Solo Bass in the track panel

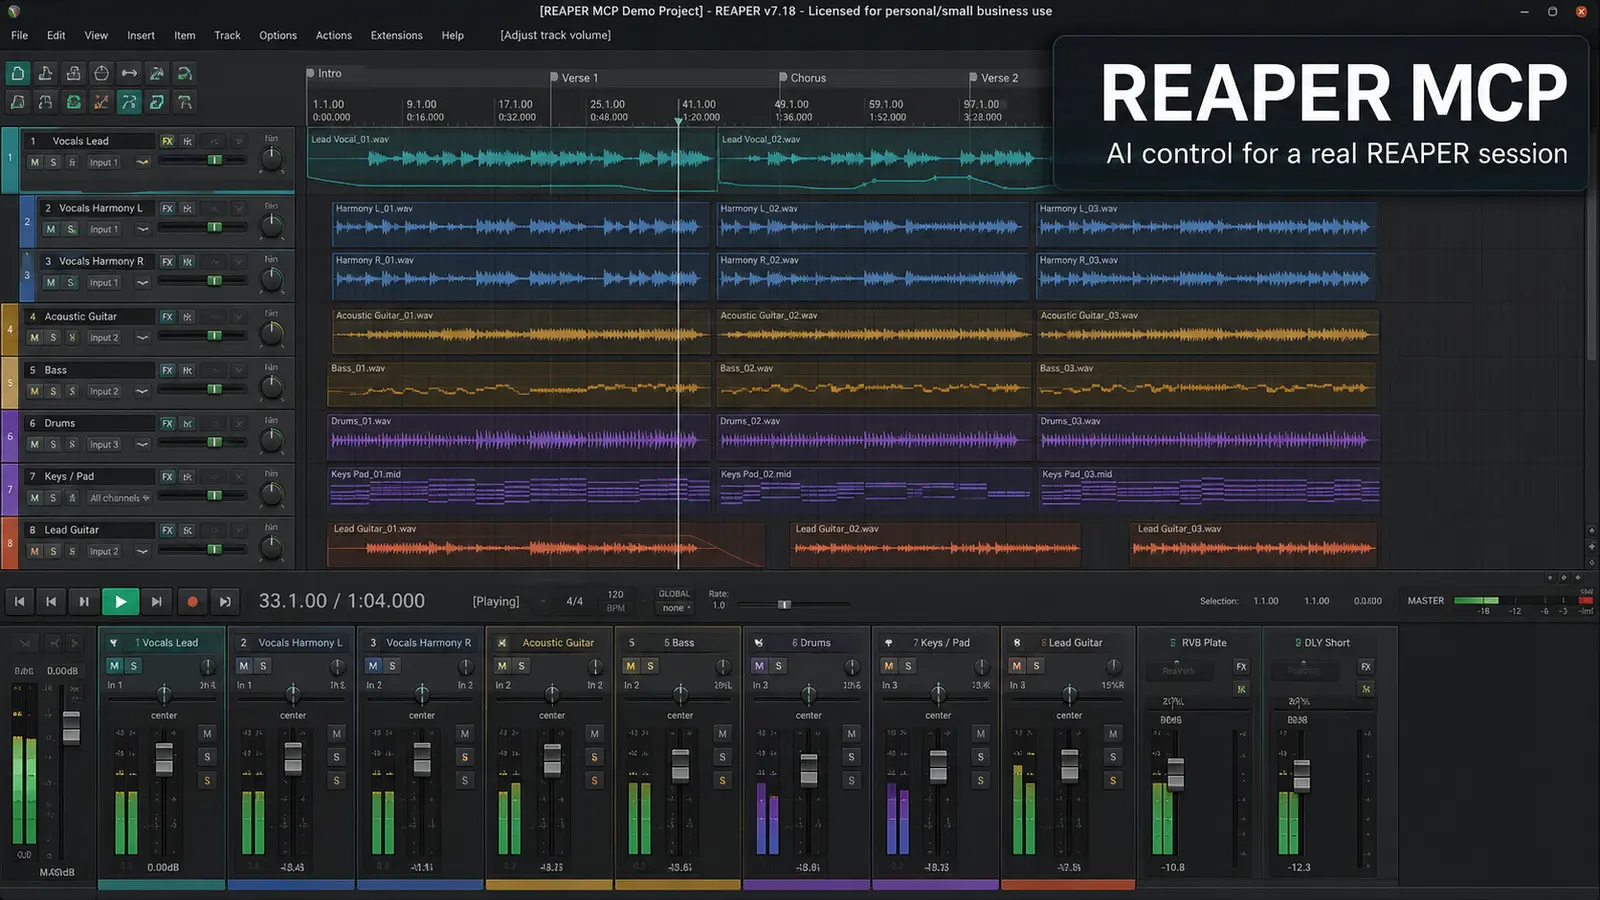coord(53,391)
